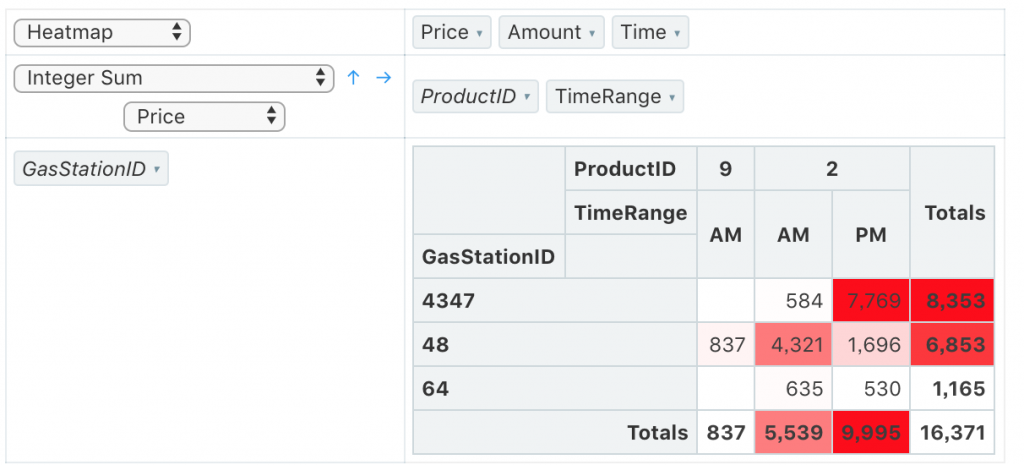Click the Totals column header
The image size is (1024, 465).
click(x=954, y=212)
